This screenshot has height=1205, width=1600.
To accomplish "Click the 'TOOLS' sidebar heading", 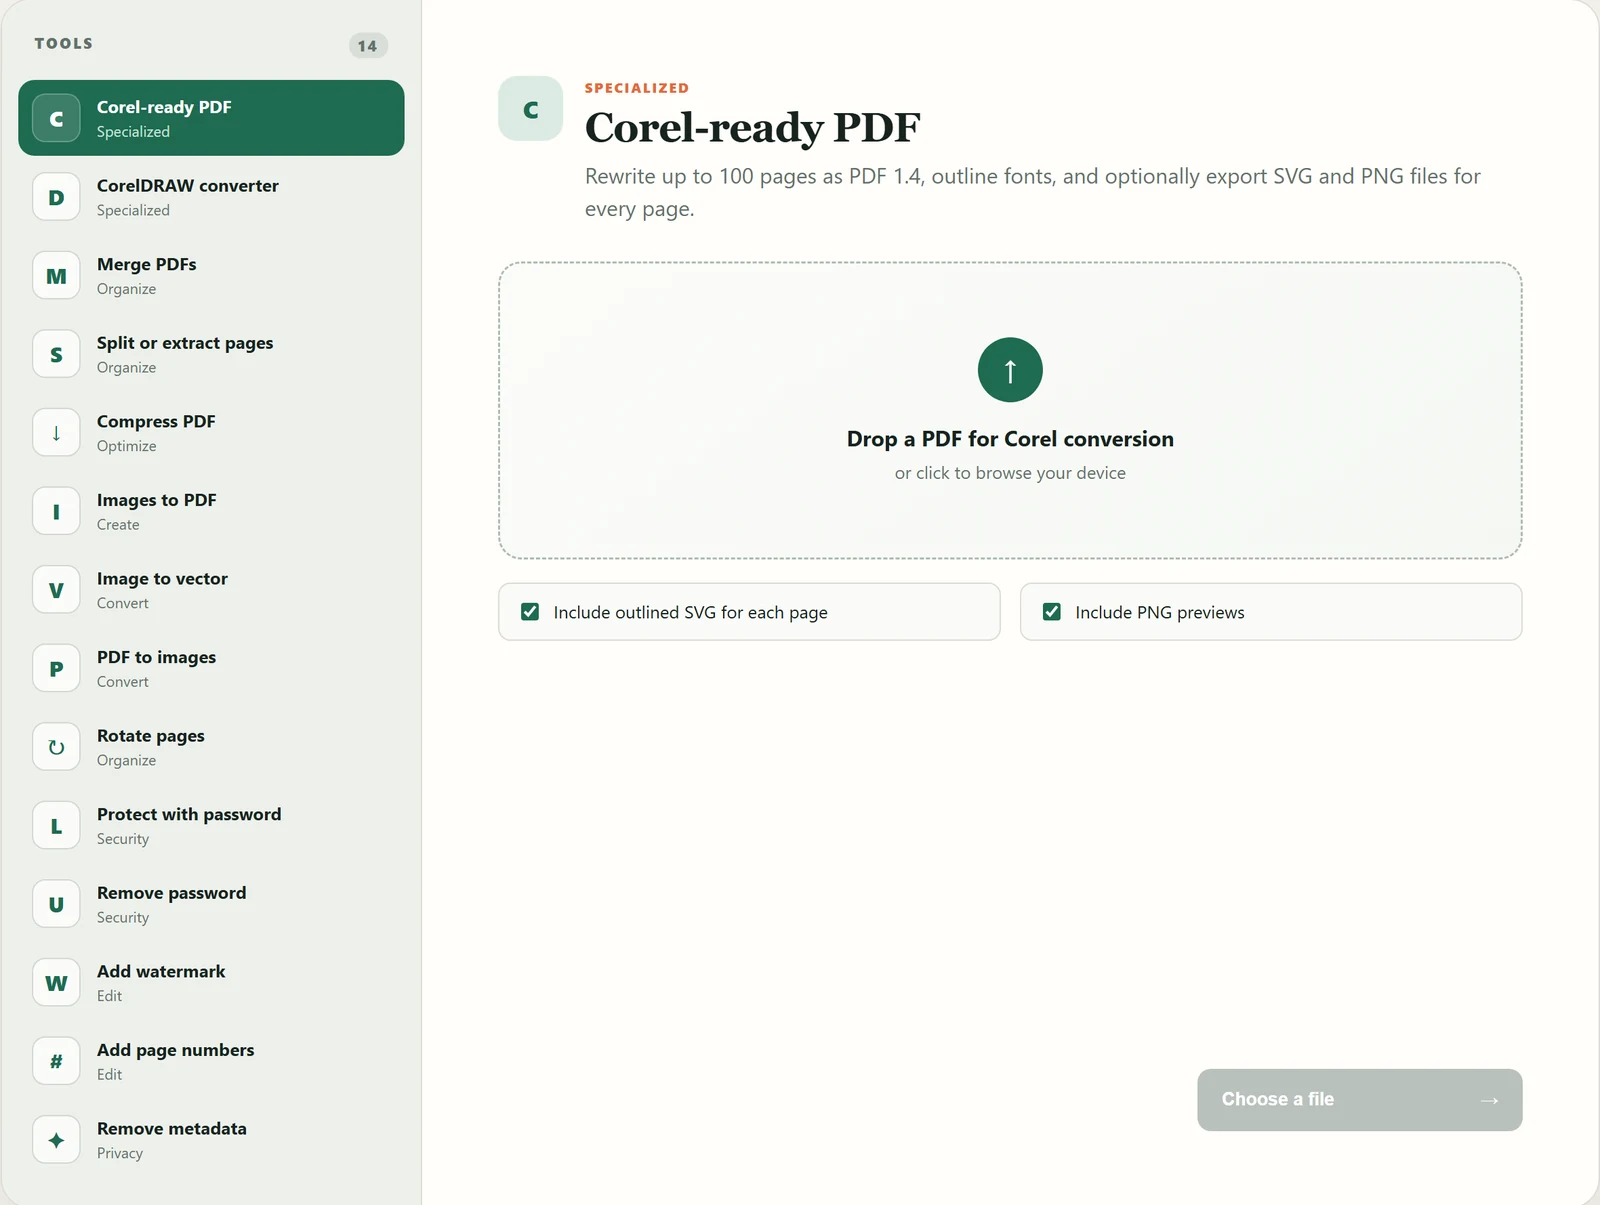I will pyautogui.click(x=64, y=43).
